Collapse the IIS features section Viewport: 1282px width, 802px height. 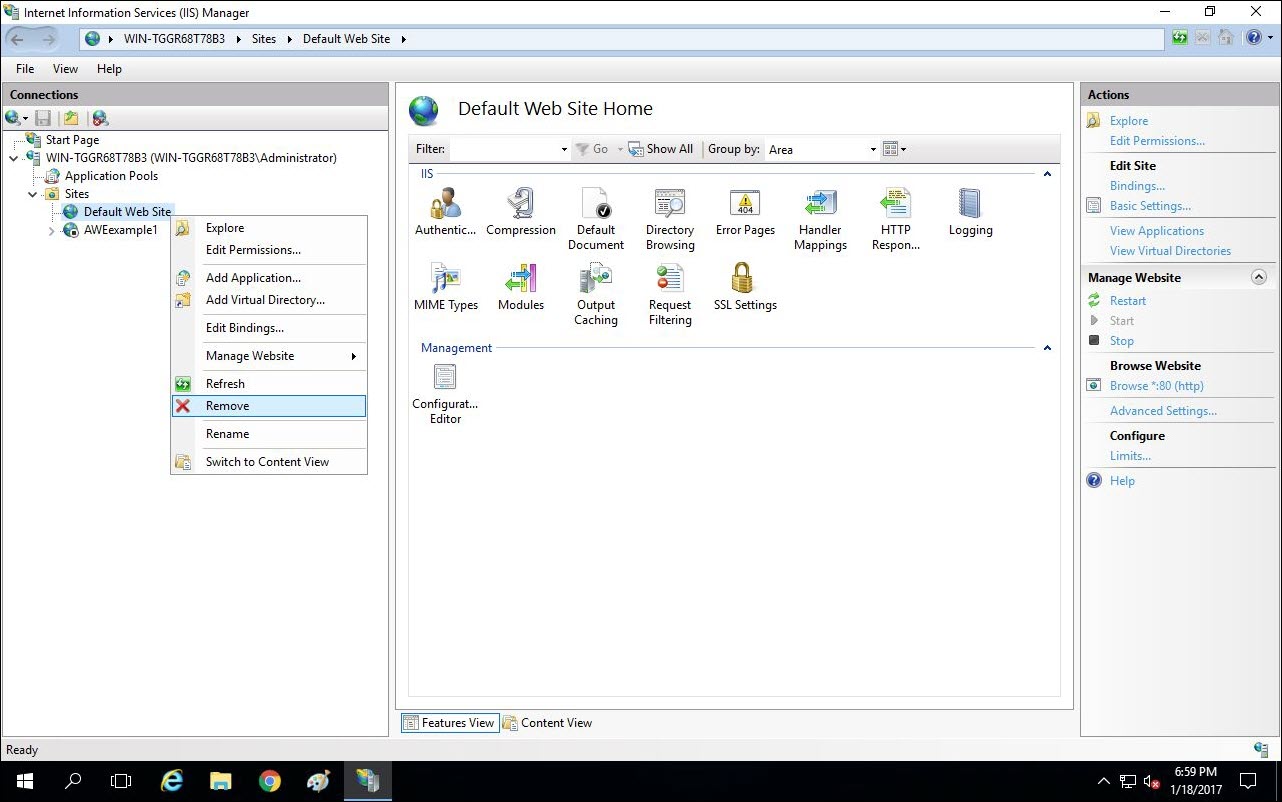tap(1047, 173)
